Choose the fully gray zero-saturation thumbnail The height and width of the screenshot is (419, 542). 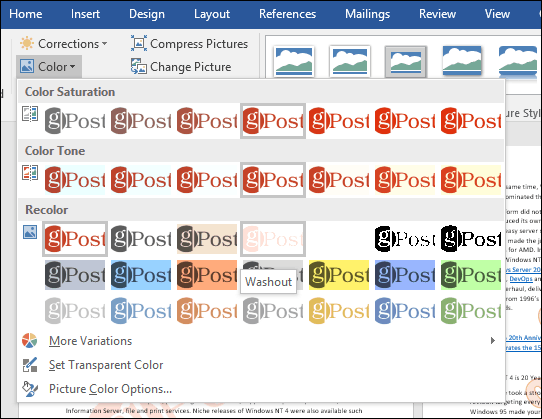point(75,121)
